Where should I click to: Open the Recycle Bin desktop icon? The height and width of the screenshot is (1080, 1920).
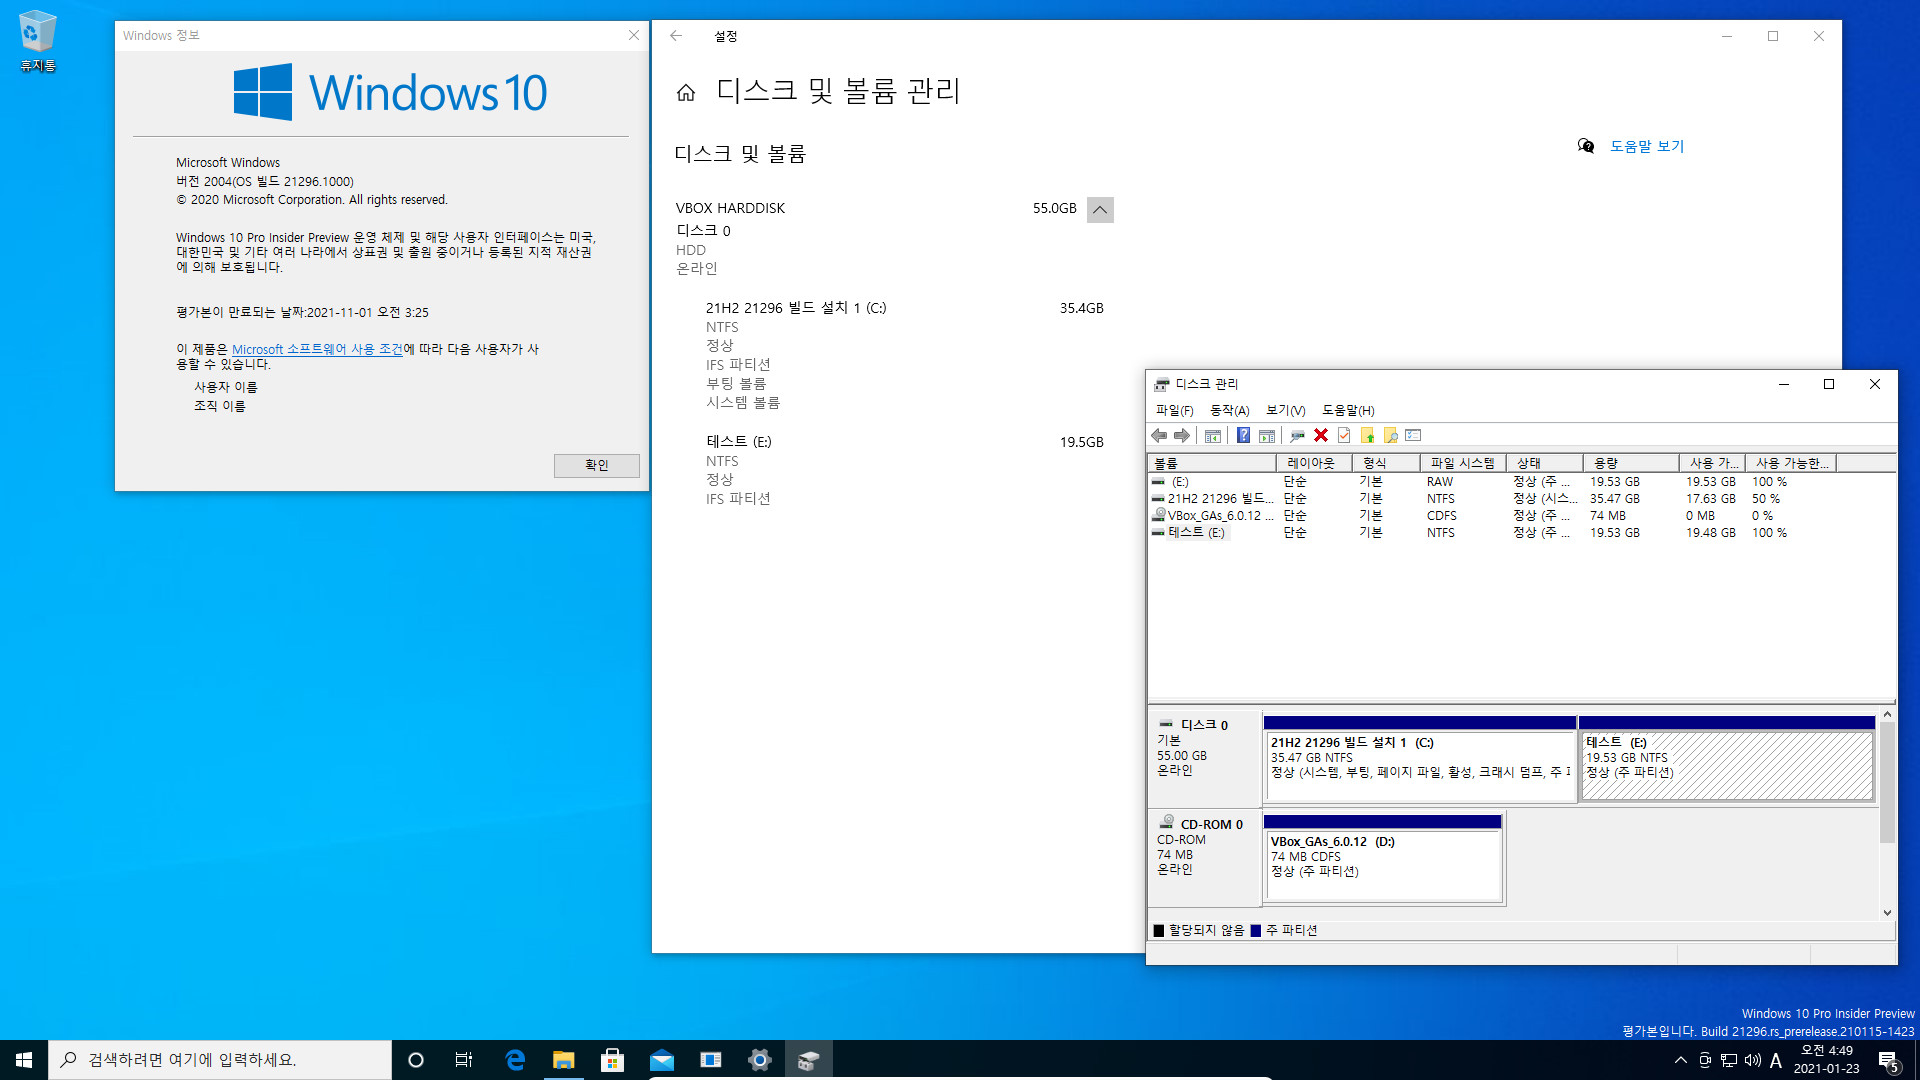[x=38, y=42]
